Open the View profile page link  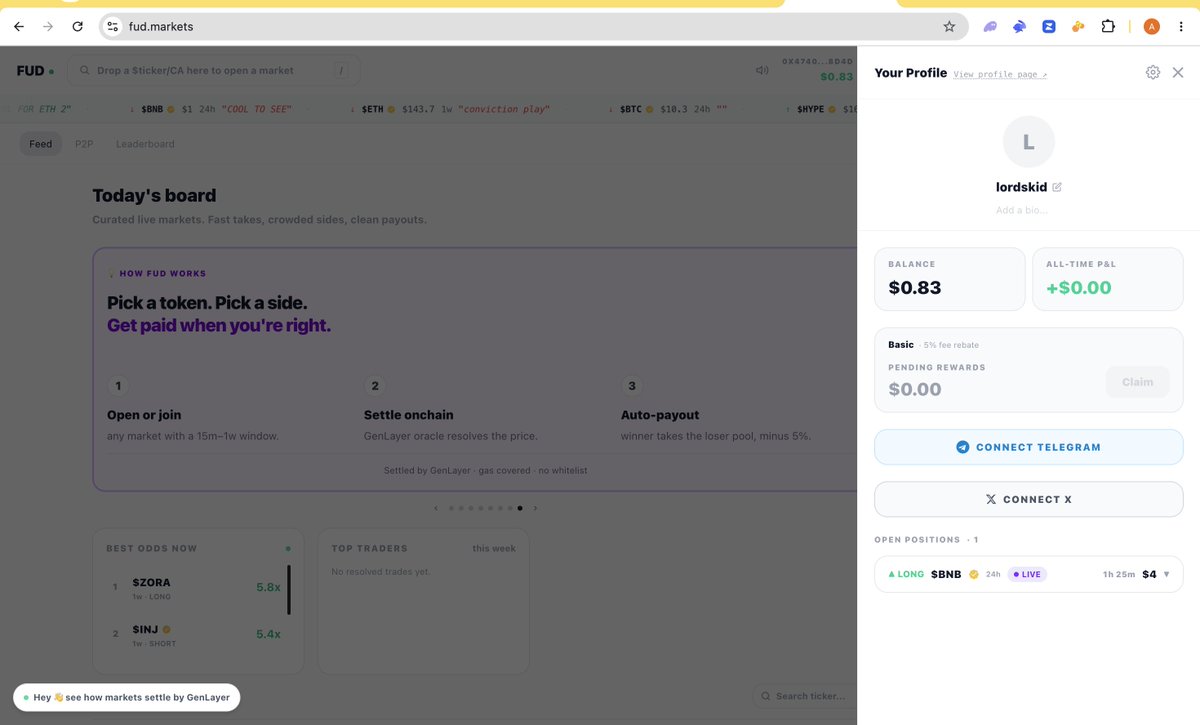pyautogui.click(x=1000, y=74)
